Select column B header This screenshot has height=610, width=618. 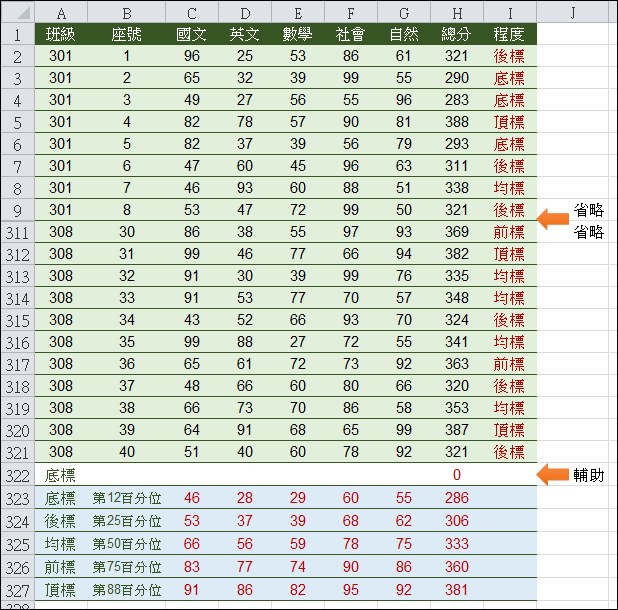[x=127, y=13]
